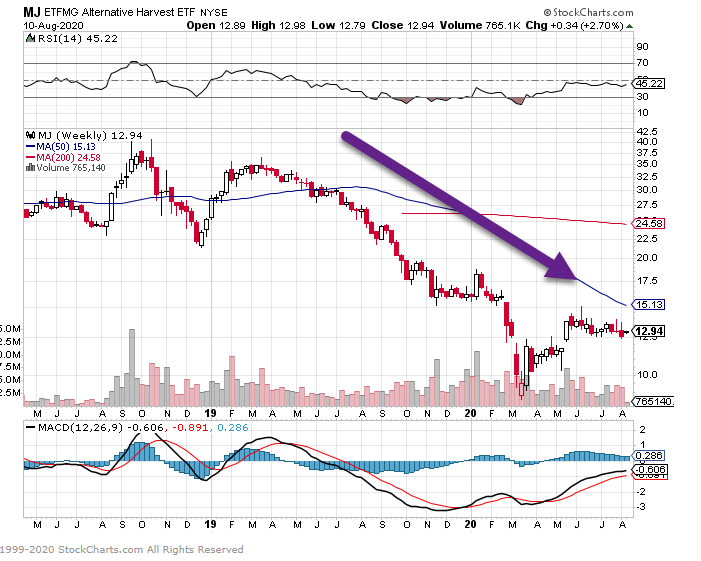Click the 10.0 price axis label
The width and height of the screenshot is (701, 561).
pyautogui.click(x=647, y=375)
